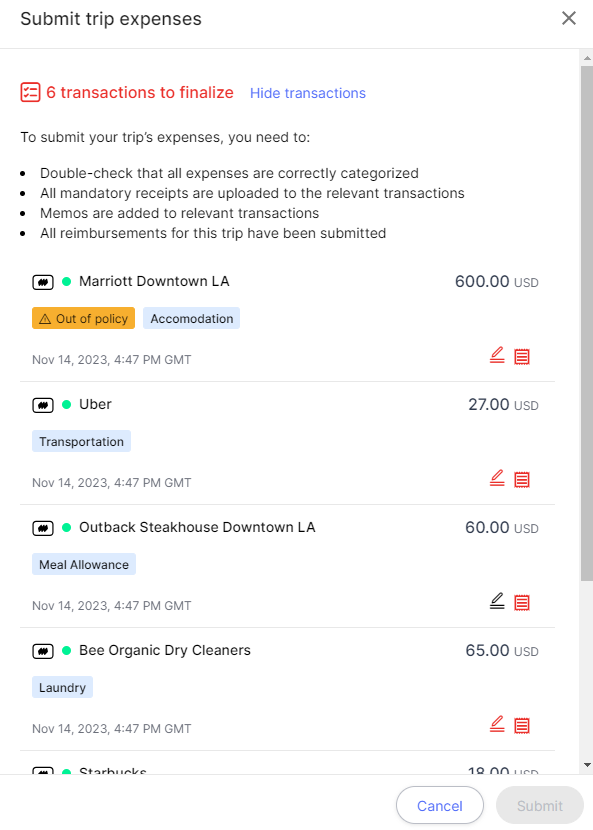Click memo pencil icon for Uber transaction
This screenshot has height=830, width=593.
(497, 478)
